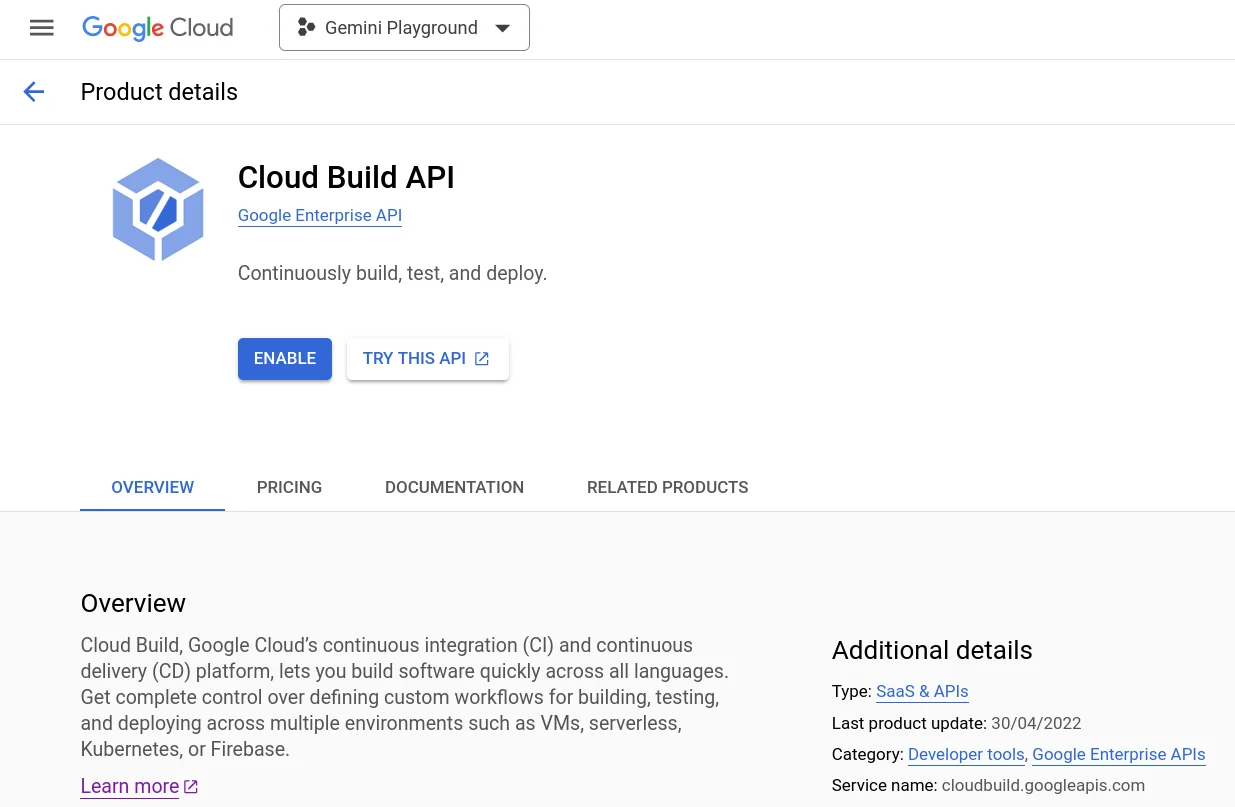Screen dimensions: 1235x807
Task: Click the project selector dropdown arrow
Action: [x=503, y=28]
